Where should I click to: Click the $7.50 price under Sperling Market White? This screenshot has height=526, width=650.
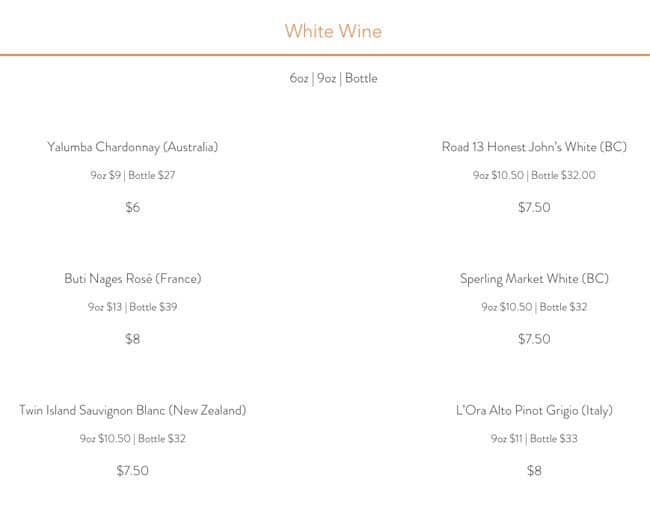[534, 339]
